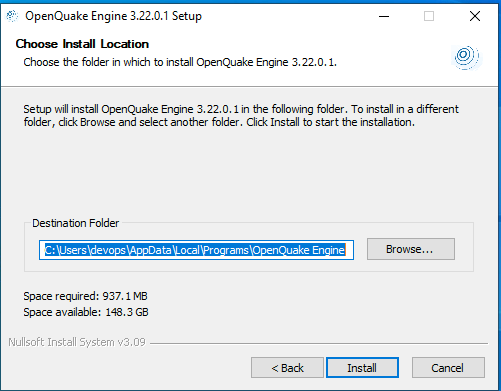Screen dimensions: 501x391
Task: Click the 'Setup will install OpenQuake Engine' instruction paragraph
Action: 241,116
